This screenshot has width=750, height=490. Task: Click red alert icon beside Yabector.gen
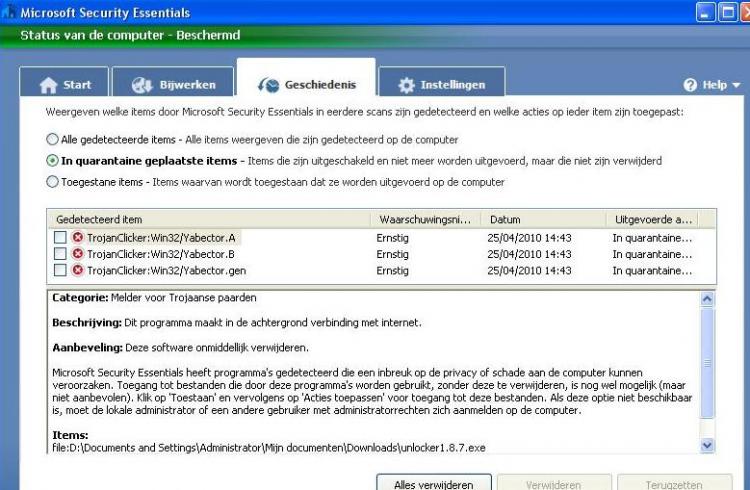tap(77, 270)
